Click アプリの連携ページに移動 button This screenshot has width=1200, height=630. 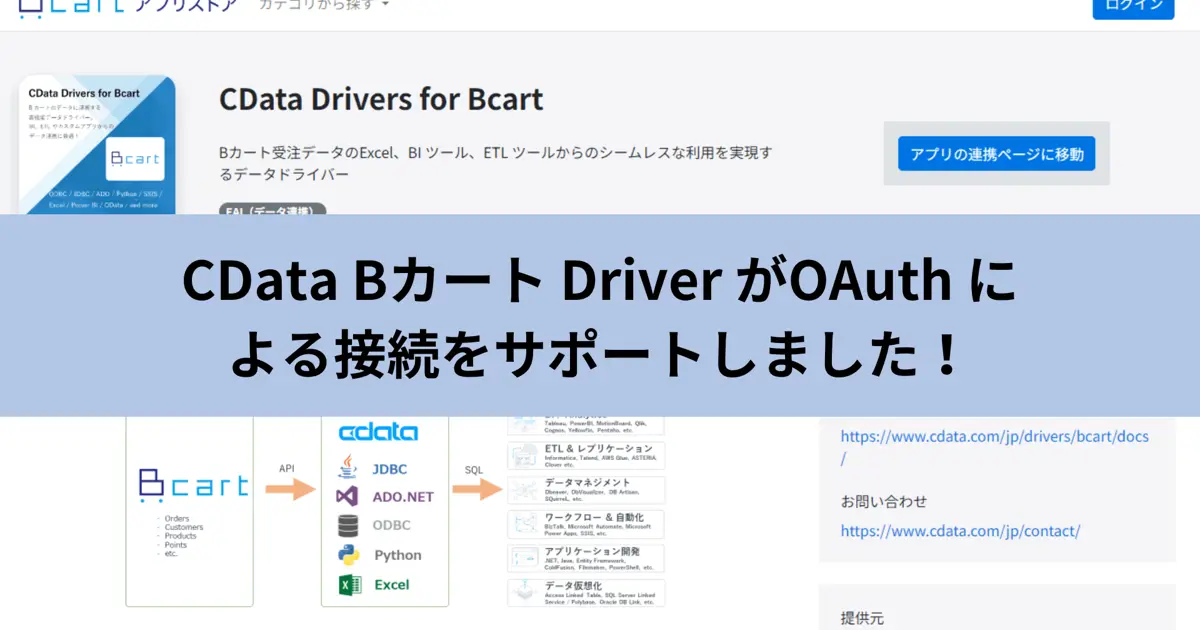point(996,155)
